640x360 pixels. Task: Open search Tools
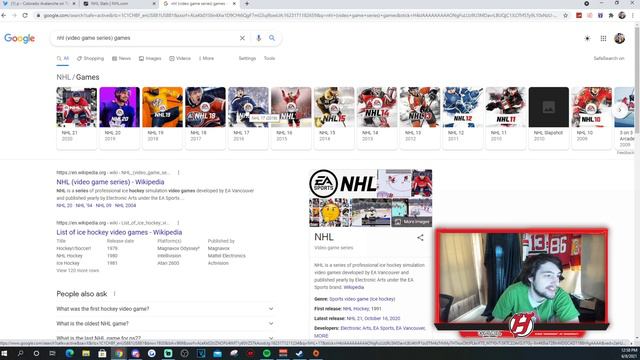(269, 59)
